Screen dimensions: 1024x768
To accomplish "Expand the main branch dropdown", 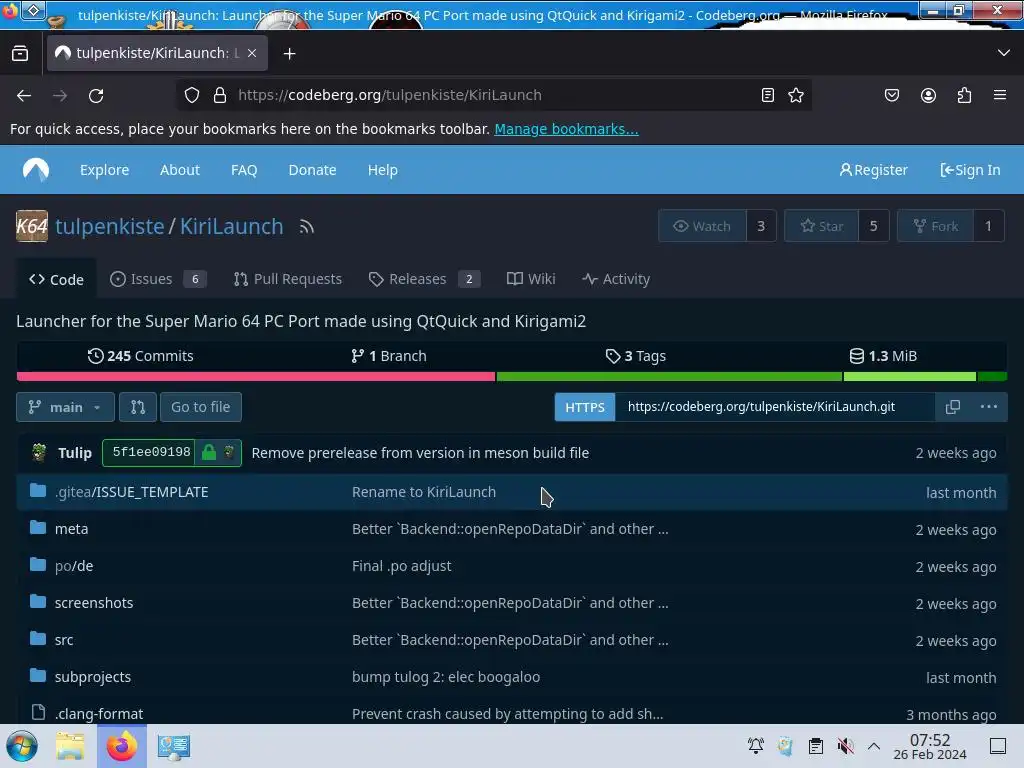I will (65, 407).
